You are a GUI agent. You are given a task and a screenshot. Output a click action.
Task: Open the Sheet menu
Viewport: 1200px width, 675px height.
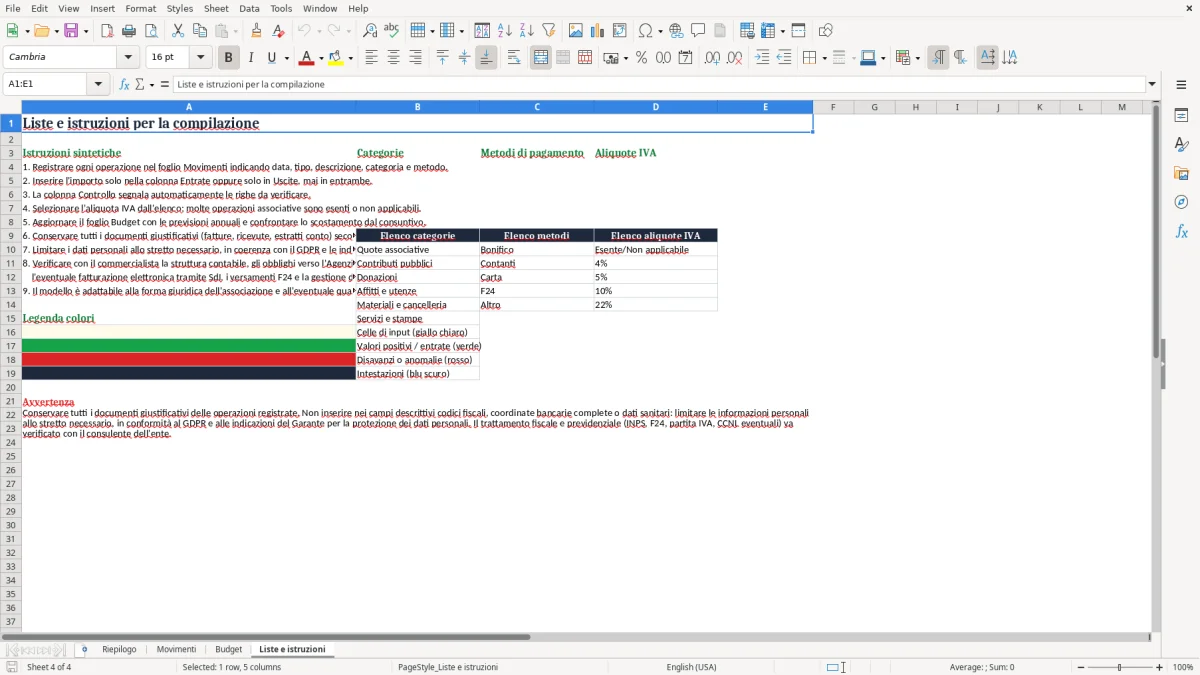point(216,8)
